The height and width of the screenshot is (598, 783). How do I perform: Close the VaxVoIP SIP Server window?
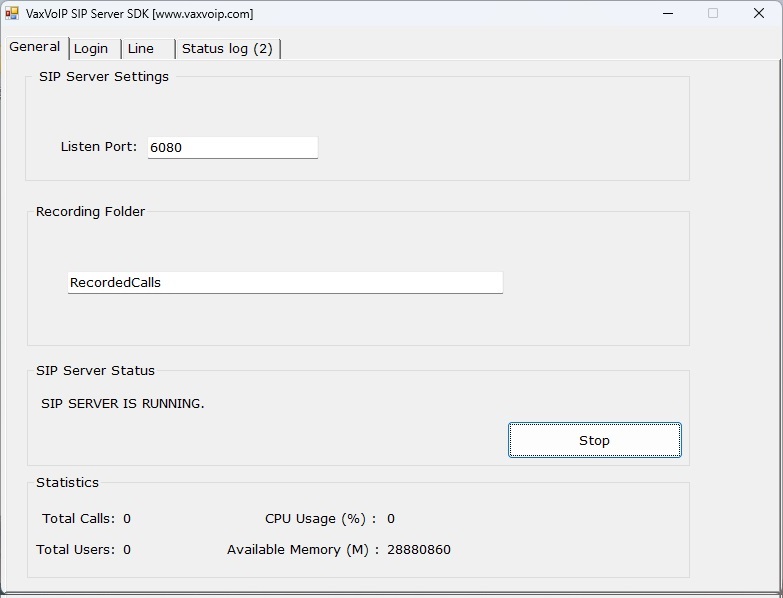[758, 14]
